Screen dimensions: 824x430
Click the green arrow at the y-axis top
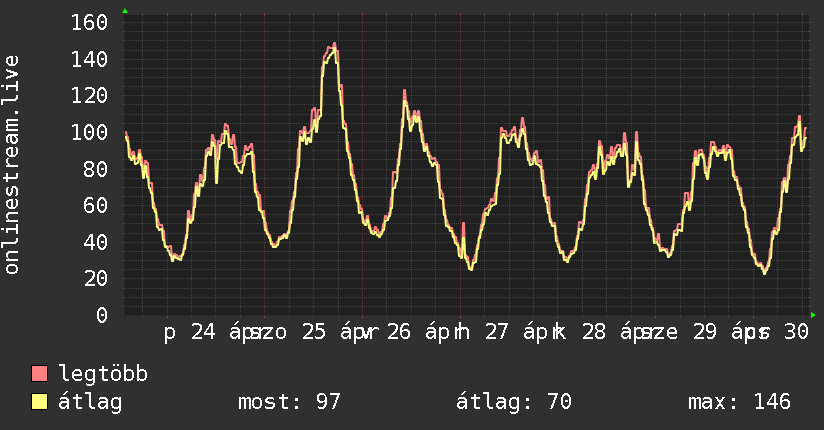[125, 11]
